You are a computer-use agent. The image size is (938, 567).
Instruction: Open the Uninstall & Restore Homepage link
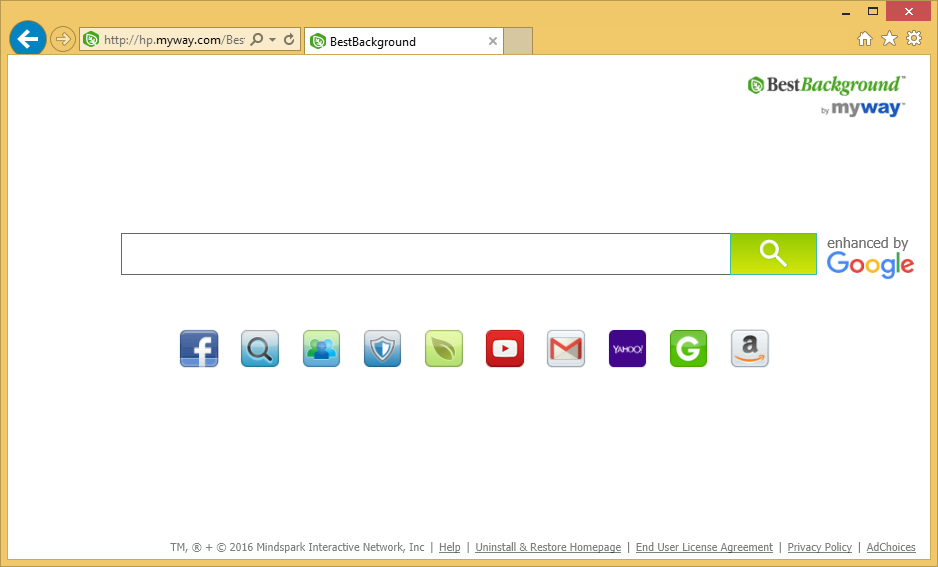pos(548,547)
